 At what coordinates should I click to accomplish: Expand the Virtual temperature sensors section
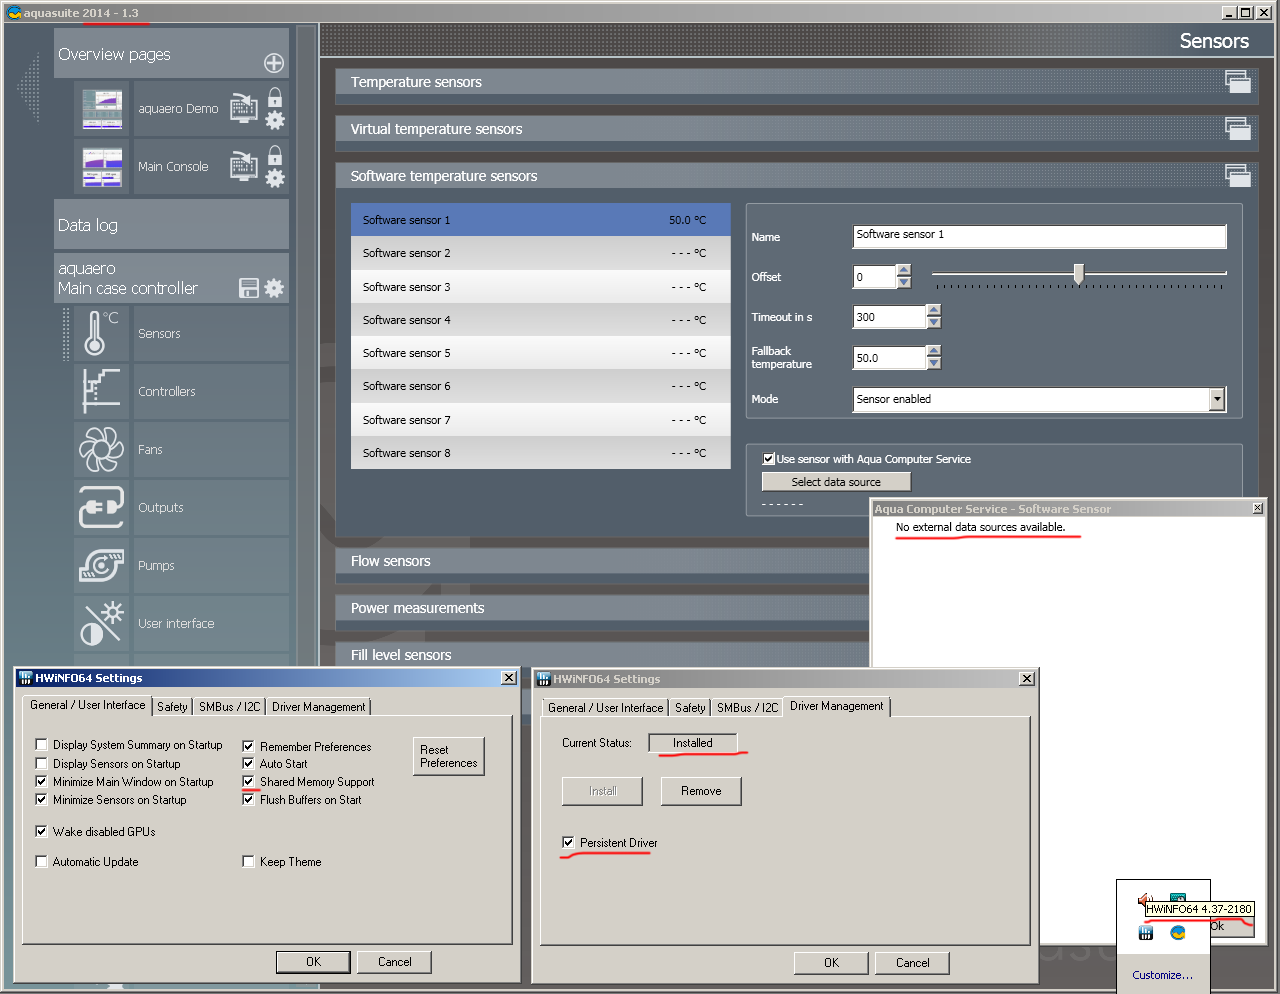[x=1237, y=129]
